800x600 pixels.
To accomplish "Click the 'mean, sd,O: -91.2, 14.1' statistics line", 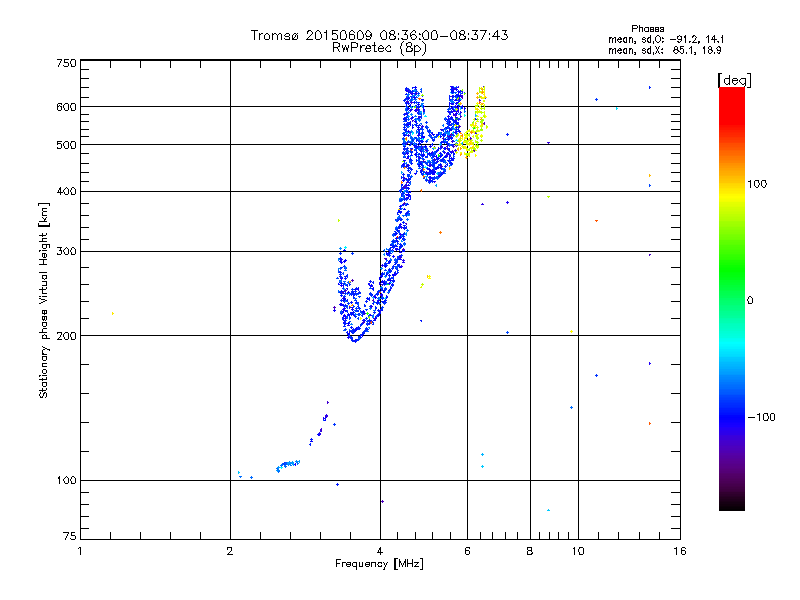I will click(666, 39).
